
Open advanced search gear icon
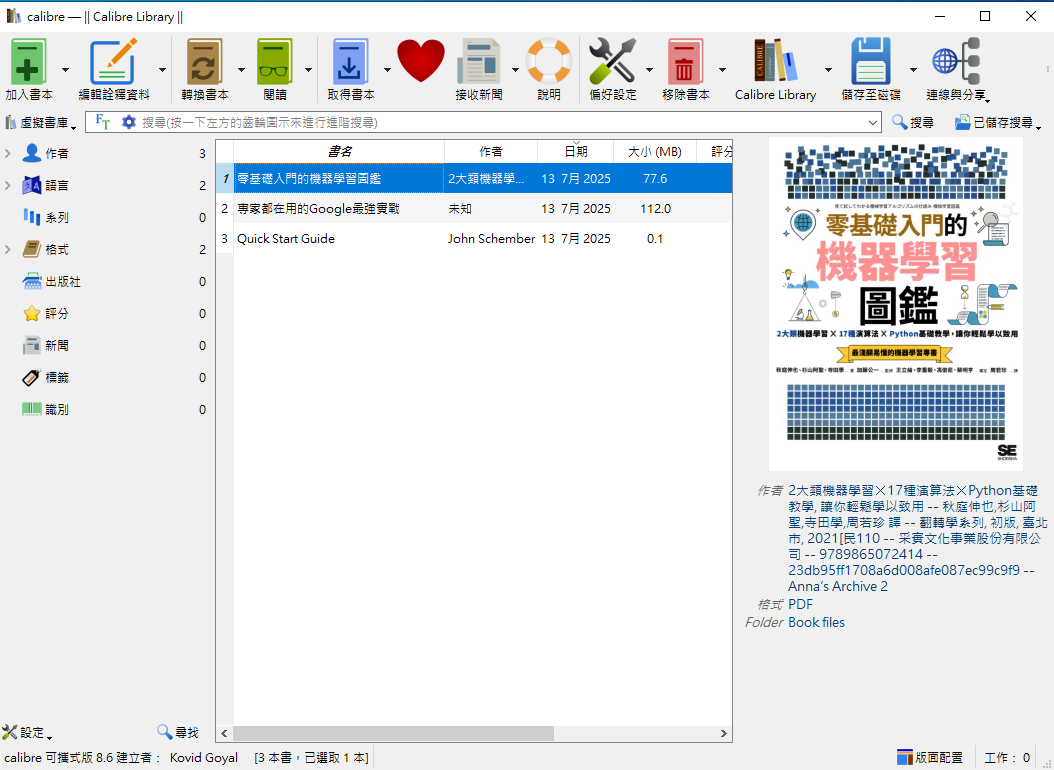point(128,122)
